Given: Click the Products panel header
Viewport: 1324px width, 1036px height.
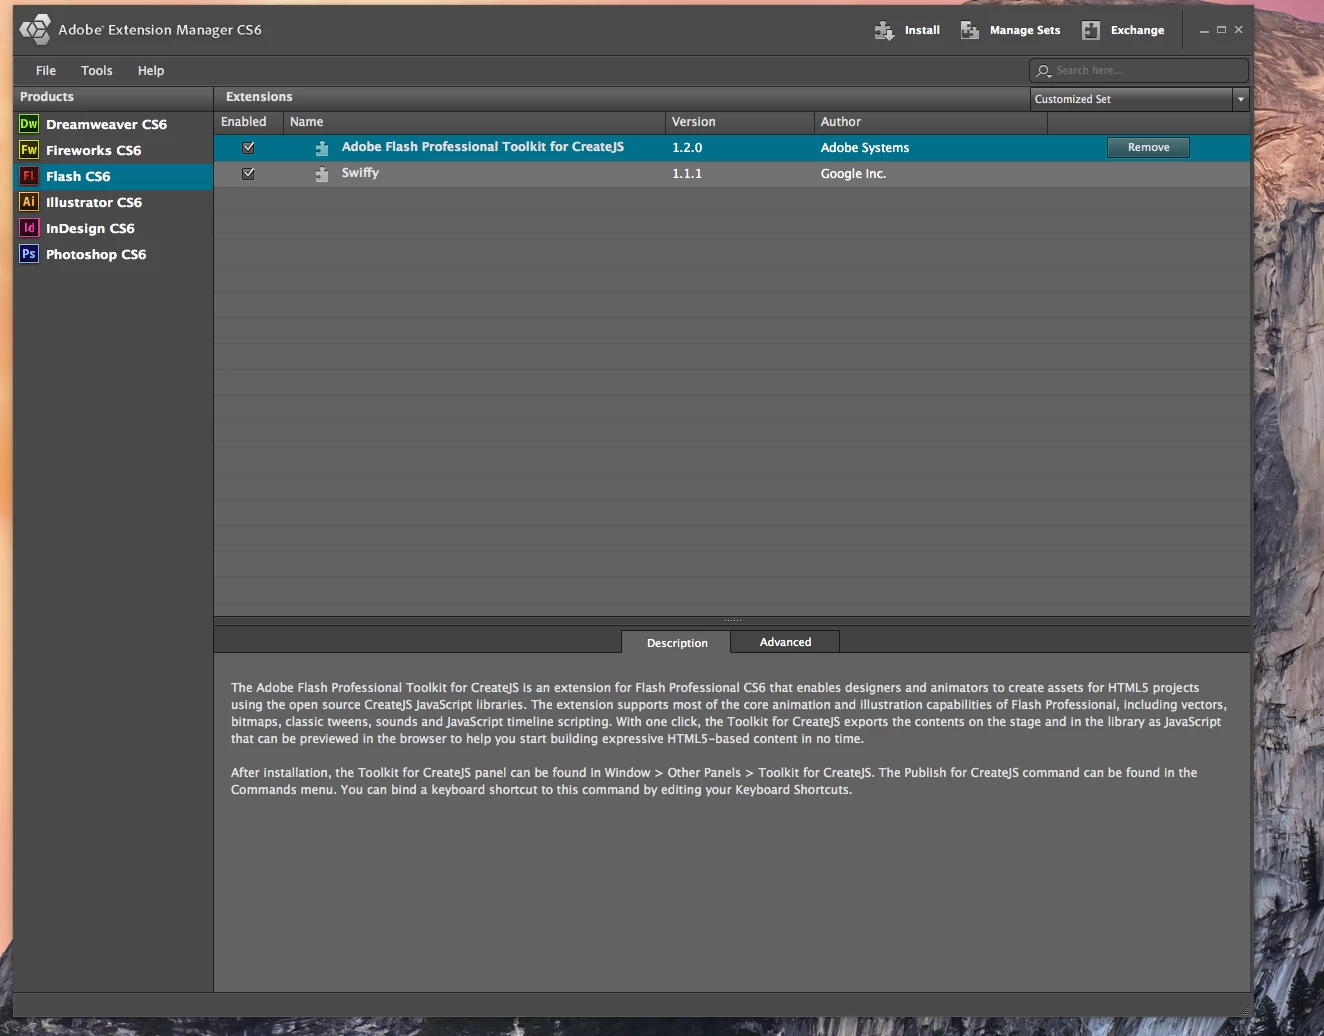Looking at the screenshot, I should (x=113, y=97).
